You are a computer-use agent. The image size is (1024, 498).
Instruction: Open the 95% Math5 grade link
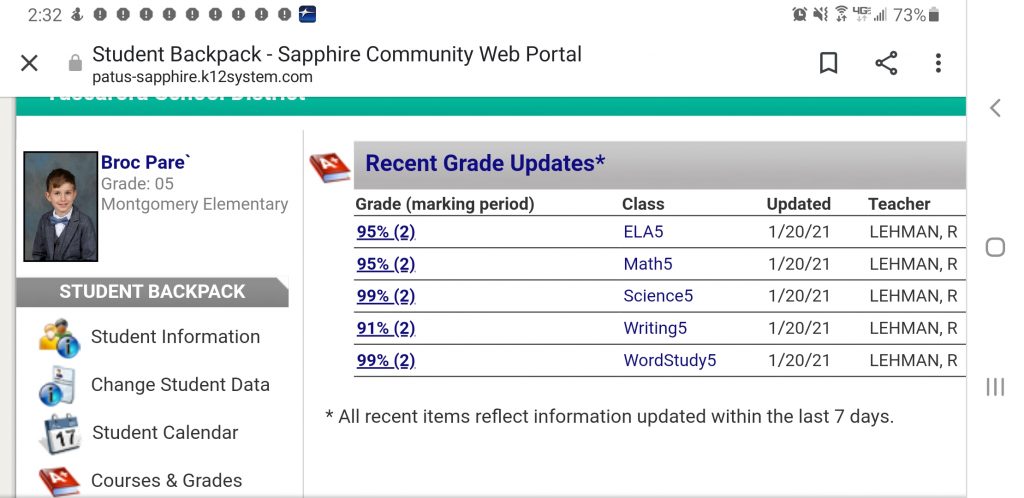point(385,264)
